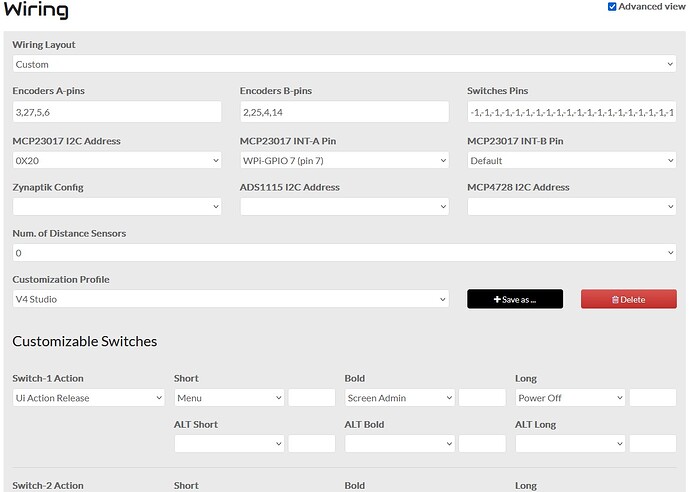Open the MCP23017 I2C Address dropdown
Image resolution: width=690 pixels, height=492 pixels.
[117, 160]
